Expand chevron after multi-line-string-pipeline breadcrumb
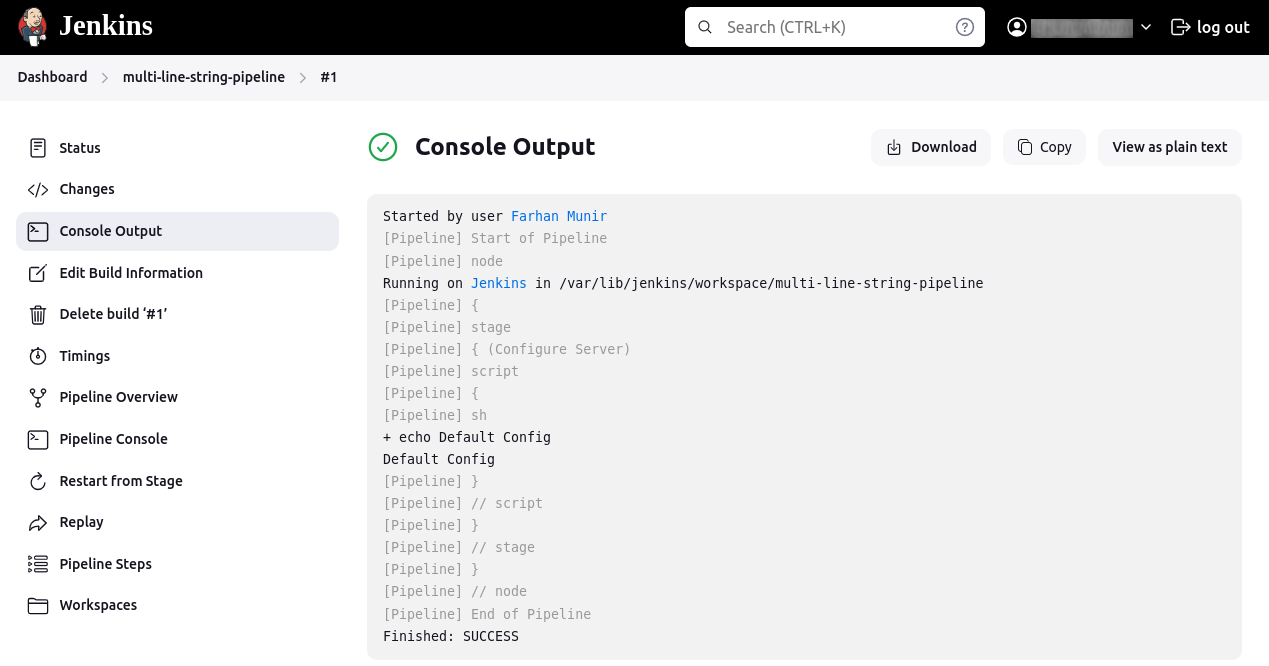This screenshot has height=666, width=1269. coord(303,77)
